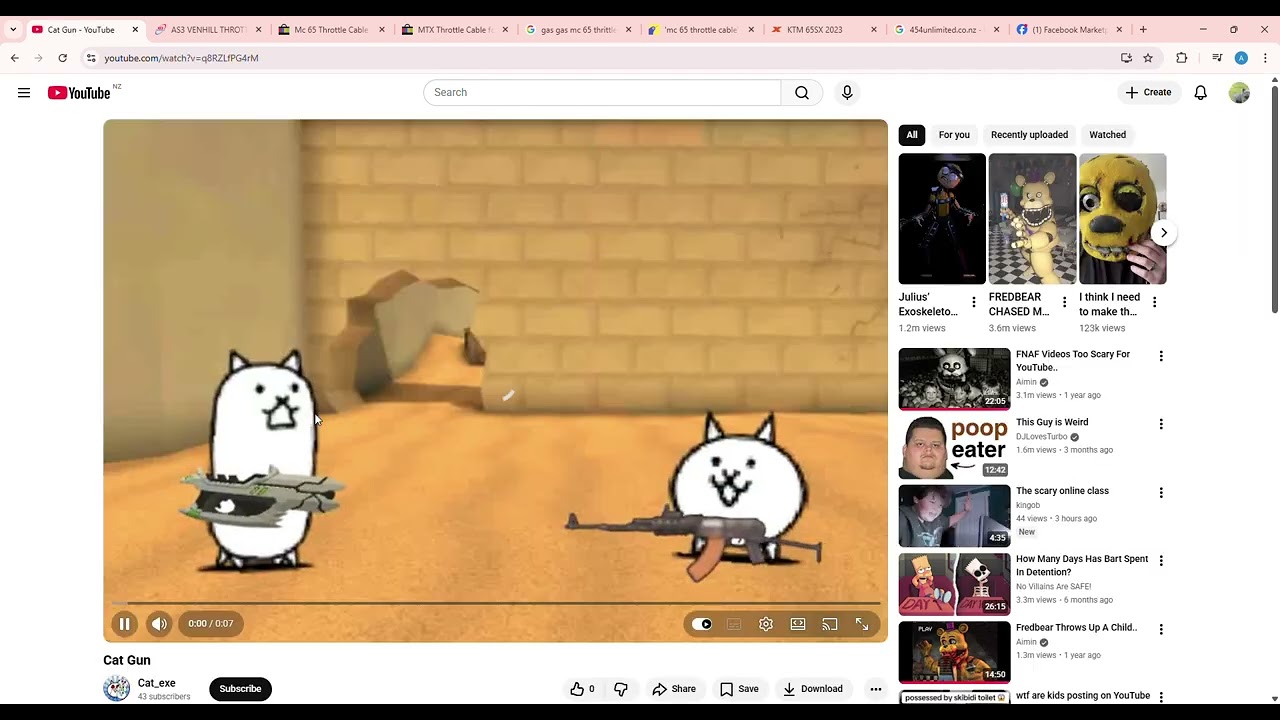This screenshot has height=720, width=1280.
Task: Select the Watched filter chip
Action: [1107, 135]
